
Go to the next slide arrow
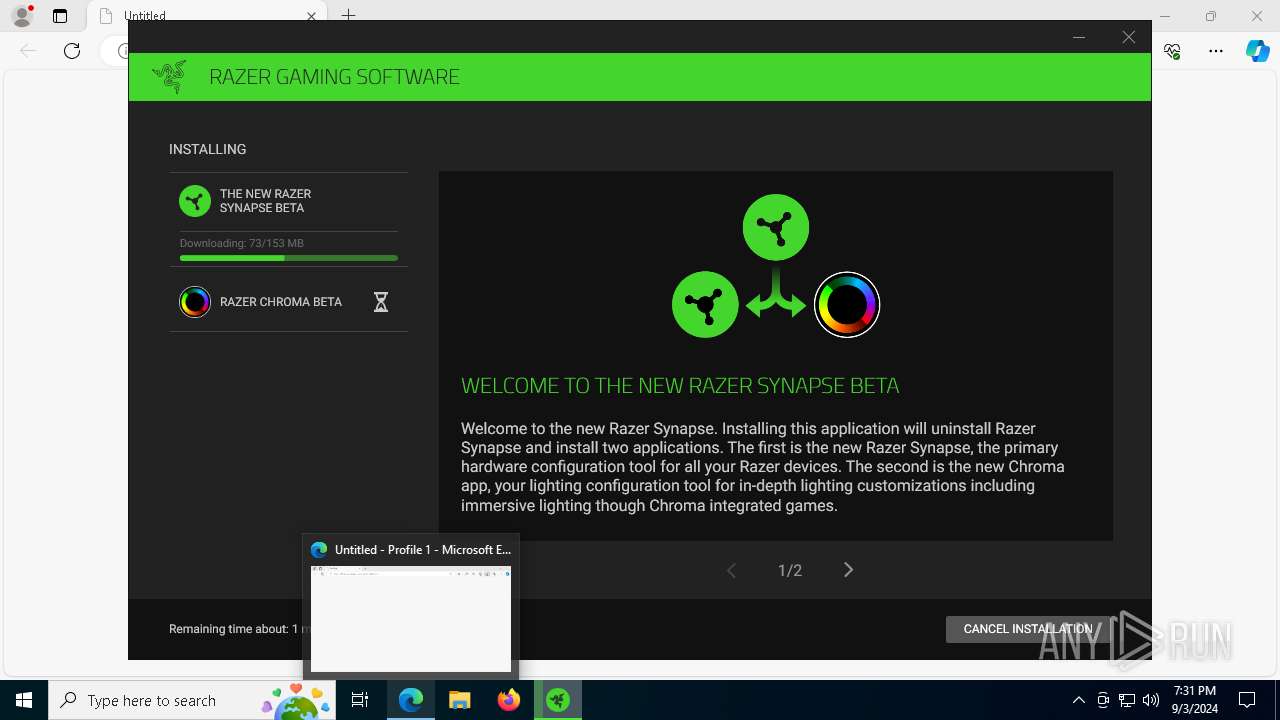point(848,570)
